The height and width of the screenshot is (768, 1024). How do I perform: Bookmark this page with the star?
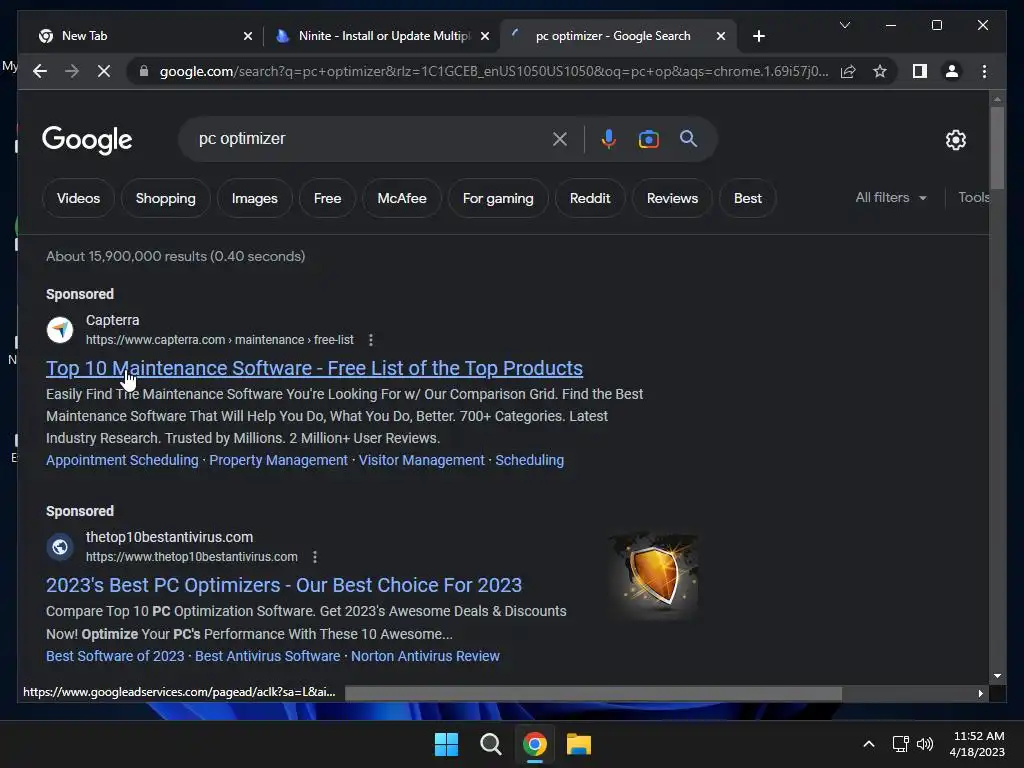tap(880, 71)
